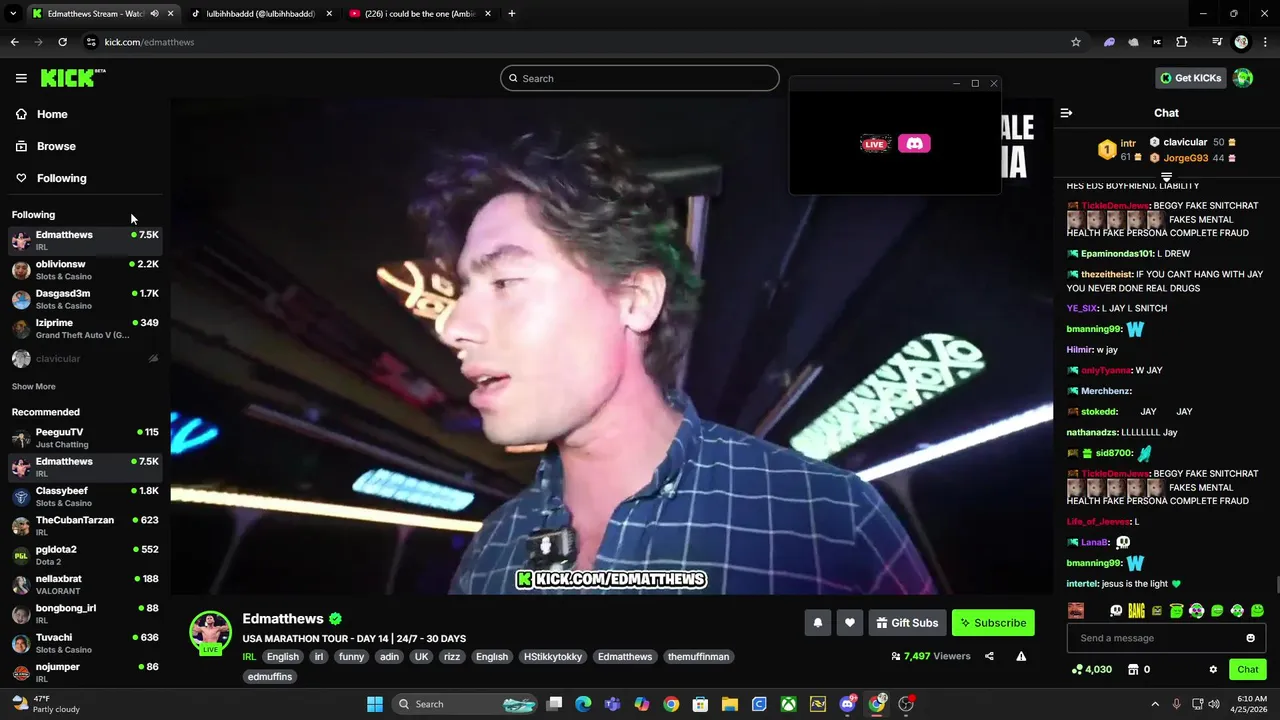Open PeeguuTV recommended channel
The width and height of the screenshot is (1280, 720).
[85, 437]
